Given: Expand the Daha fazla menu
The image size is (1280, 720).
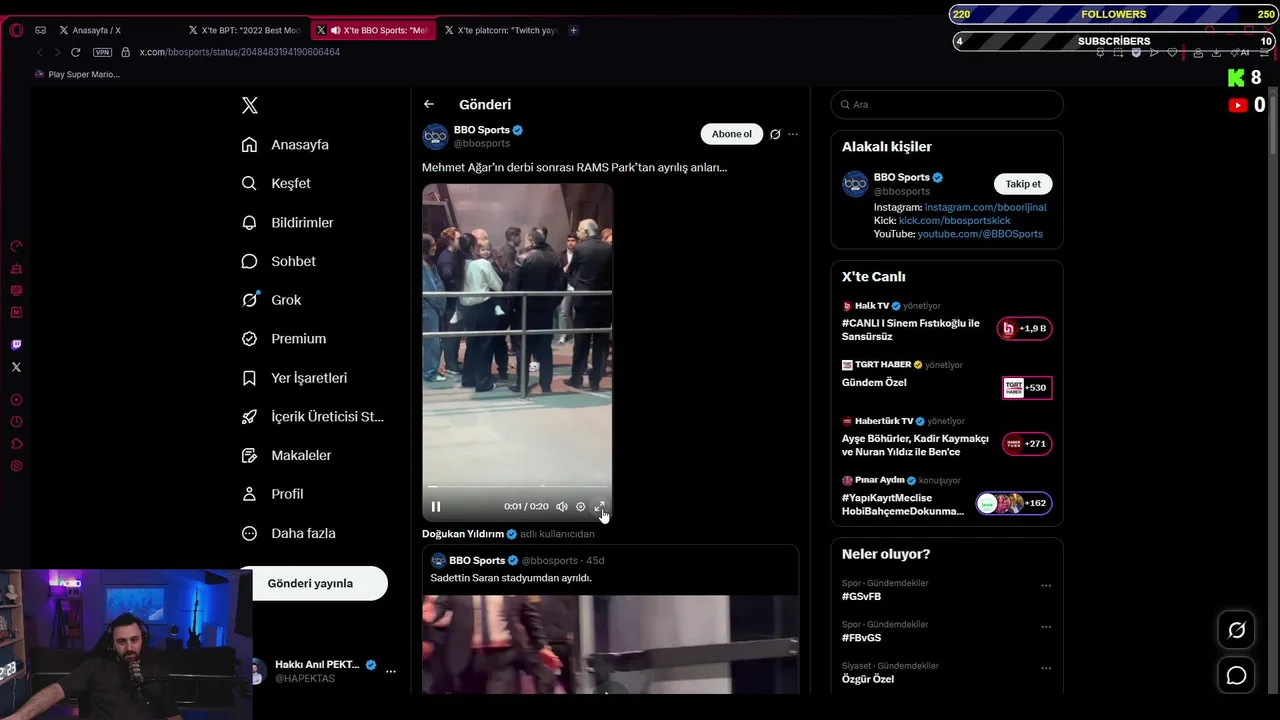Looking at the screenshot, I should tap(289, 533).
